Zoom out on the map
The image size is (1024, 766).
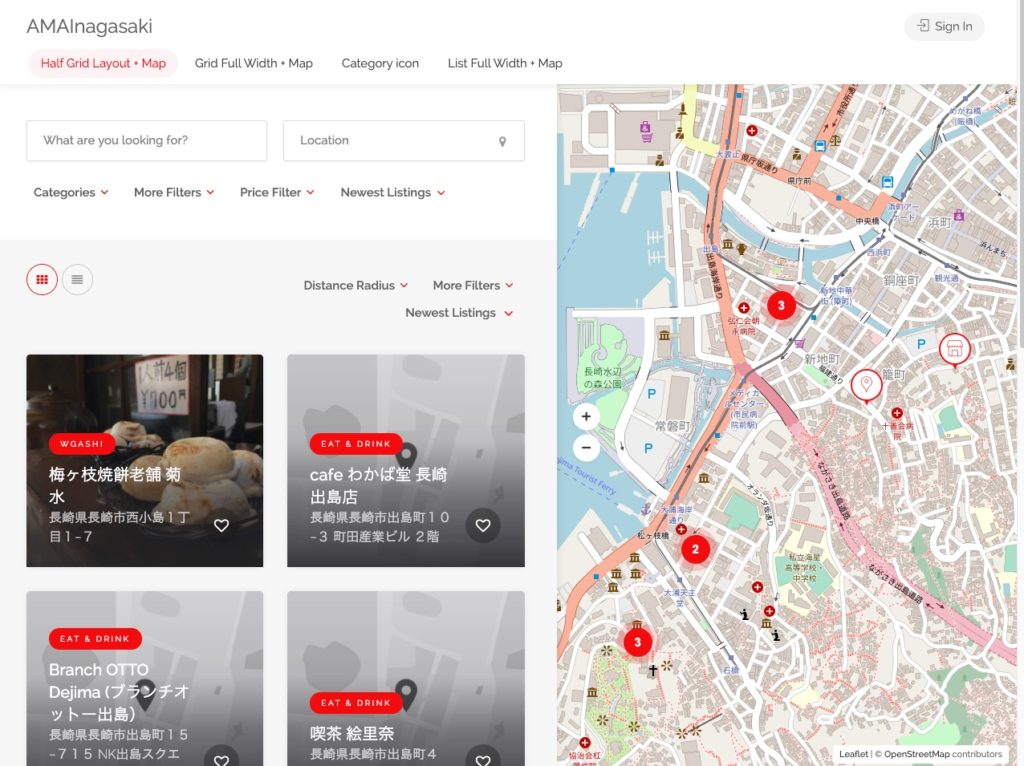pyautogui.click(x=586, y=447)
